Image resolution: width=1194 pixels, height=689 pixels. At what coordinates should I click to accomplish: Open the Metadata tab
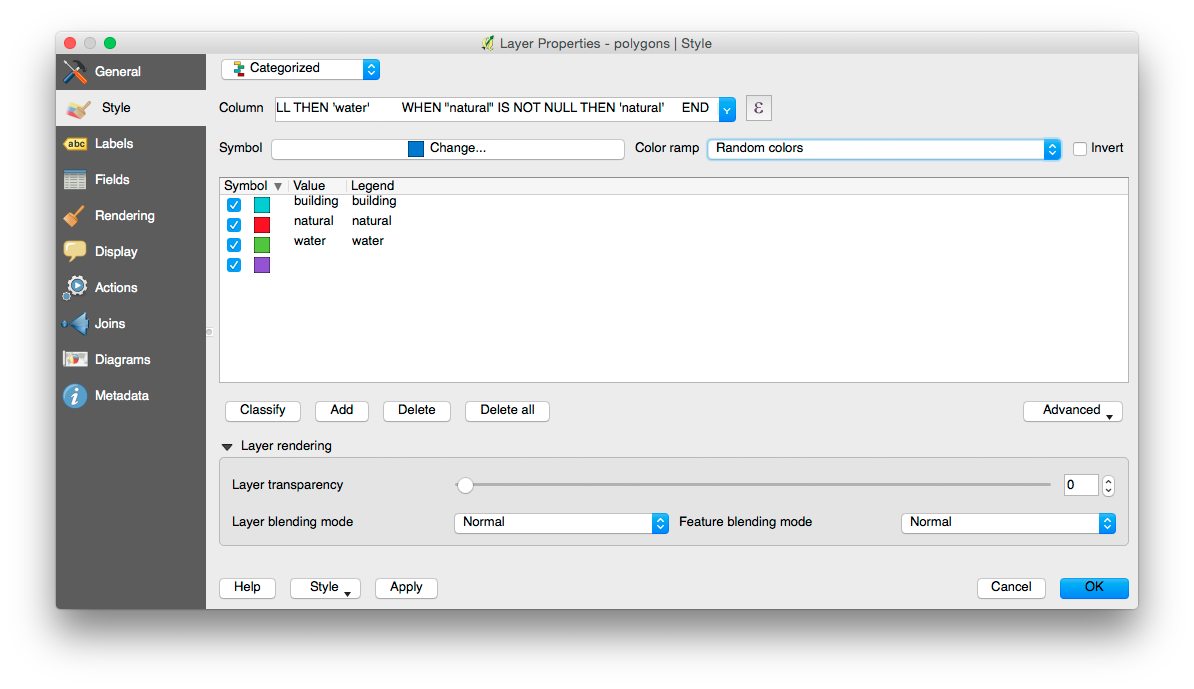131,396
